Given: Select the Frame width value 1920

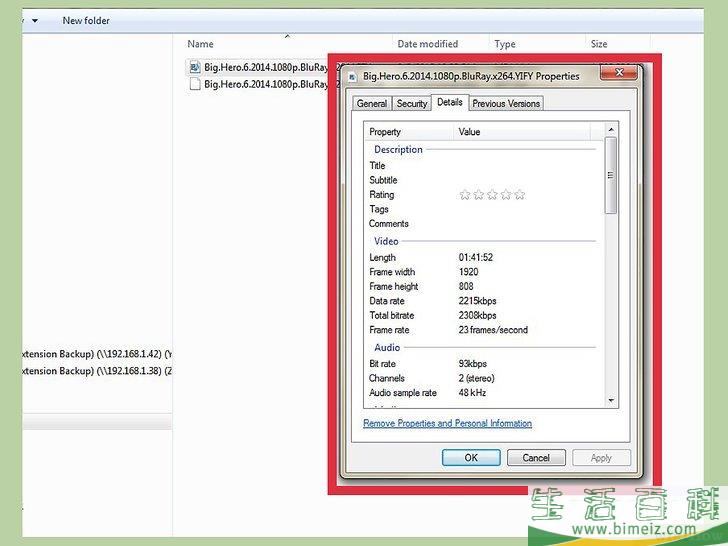Looking at the screenshot, I should point(468,272).
